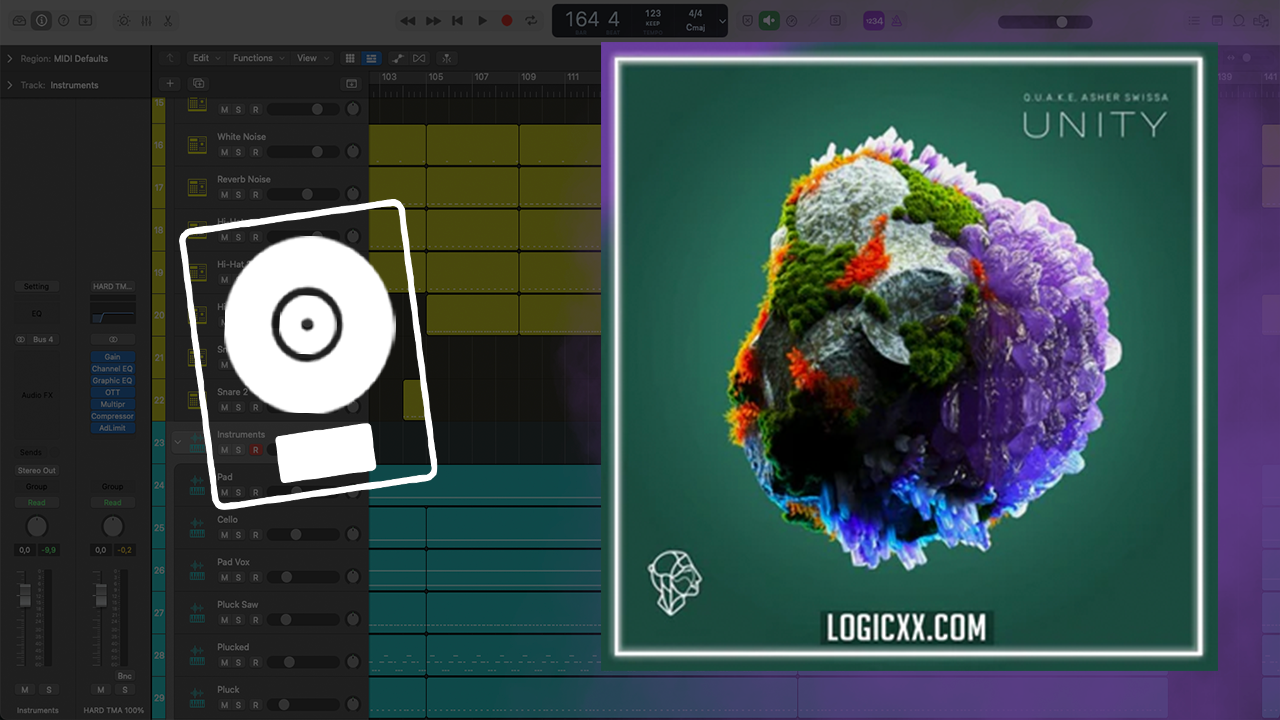Select the Plucked track name
This screenshot has width=1280, height=720.
click(233, 647)
